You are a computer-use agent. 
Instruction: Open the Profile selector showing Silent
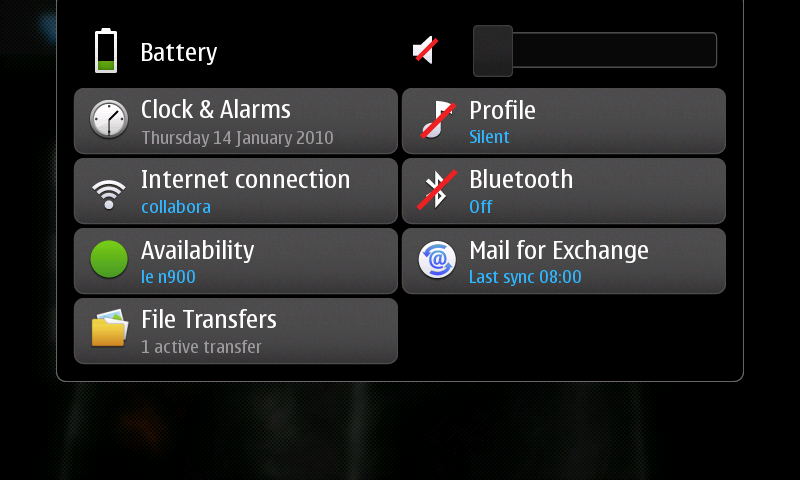[564, 121]
